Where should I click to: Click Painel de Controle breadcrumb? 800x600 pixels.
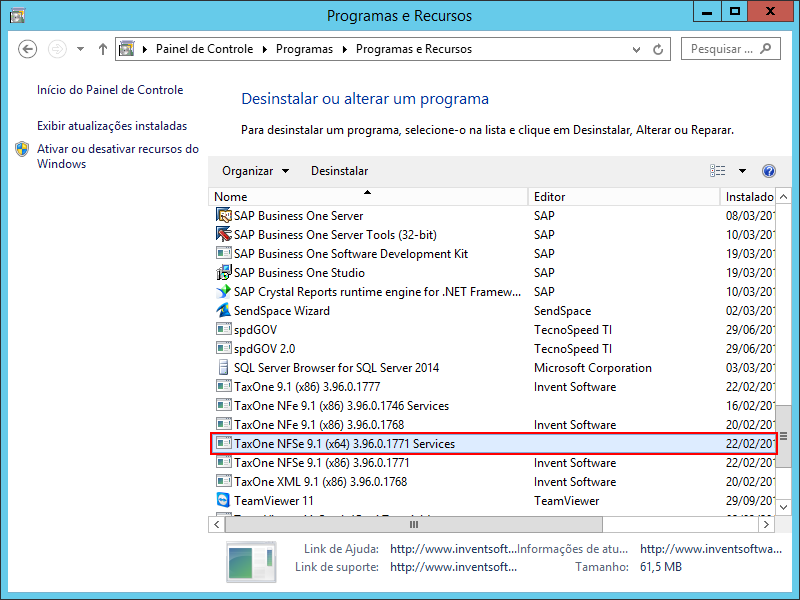click(204, 49)
